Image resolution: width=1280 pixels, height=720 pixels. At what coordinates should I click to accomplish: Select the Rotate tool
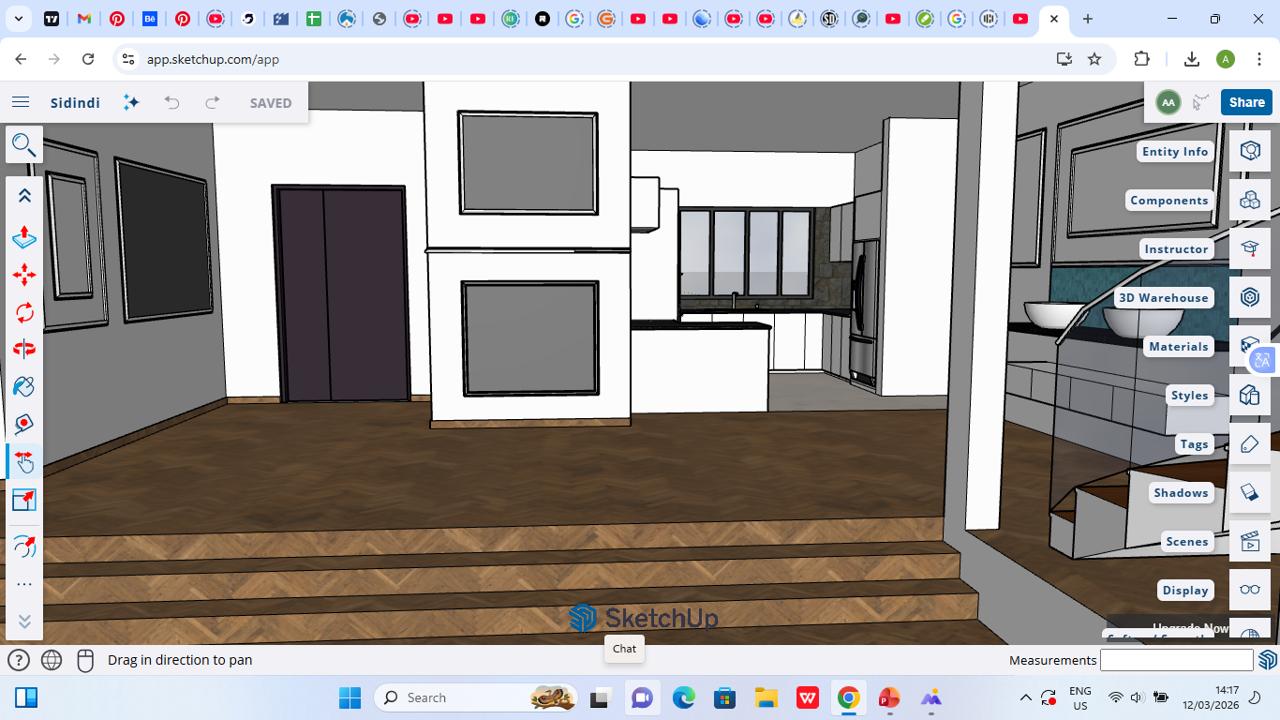pyautogui.click(x=24, y=313)
